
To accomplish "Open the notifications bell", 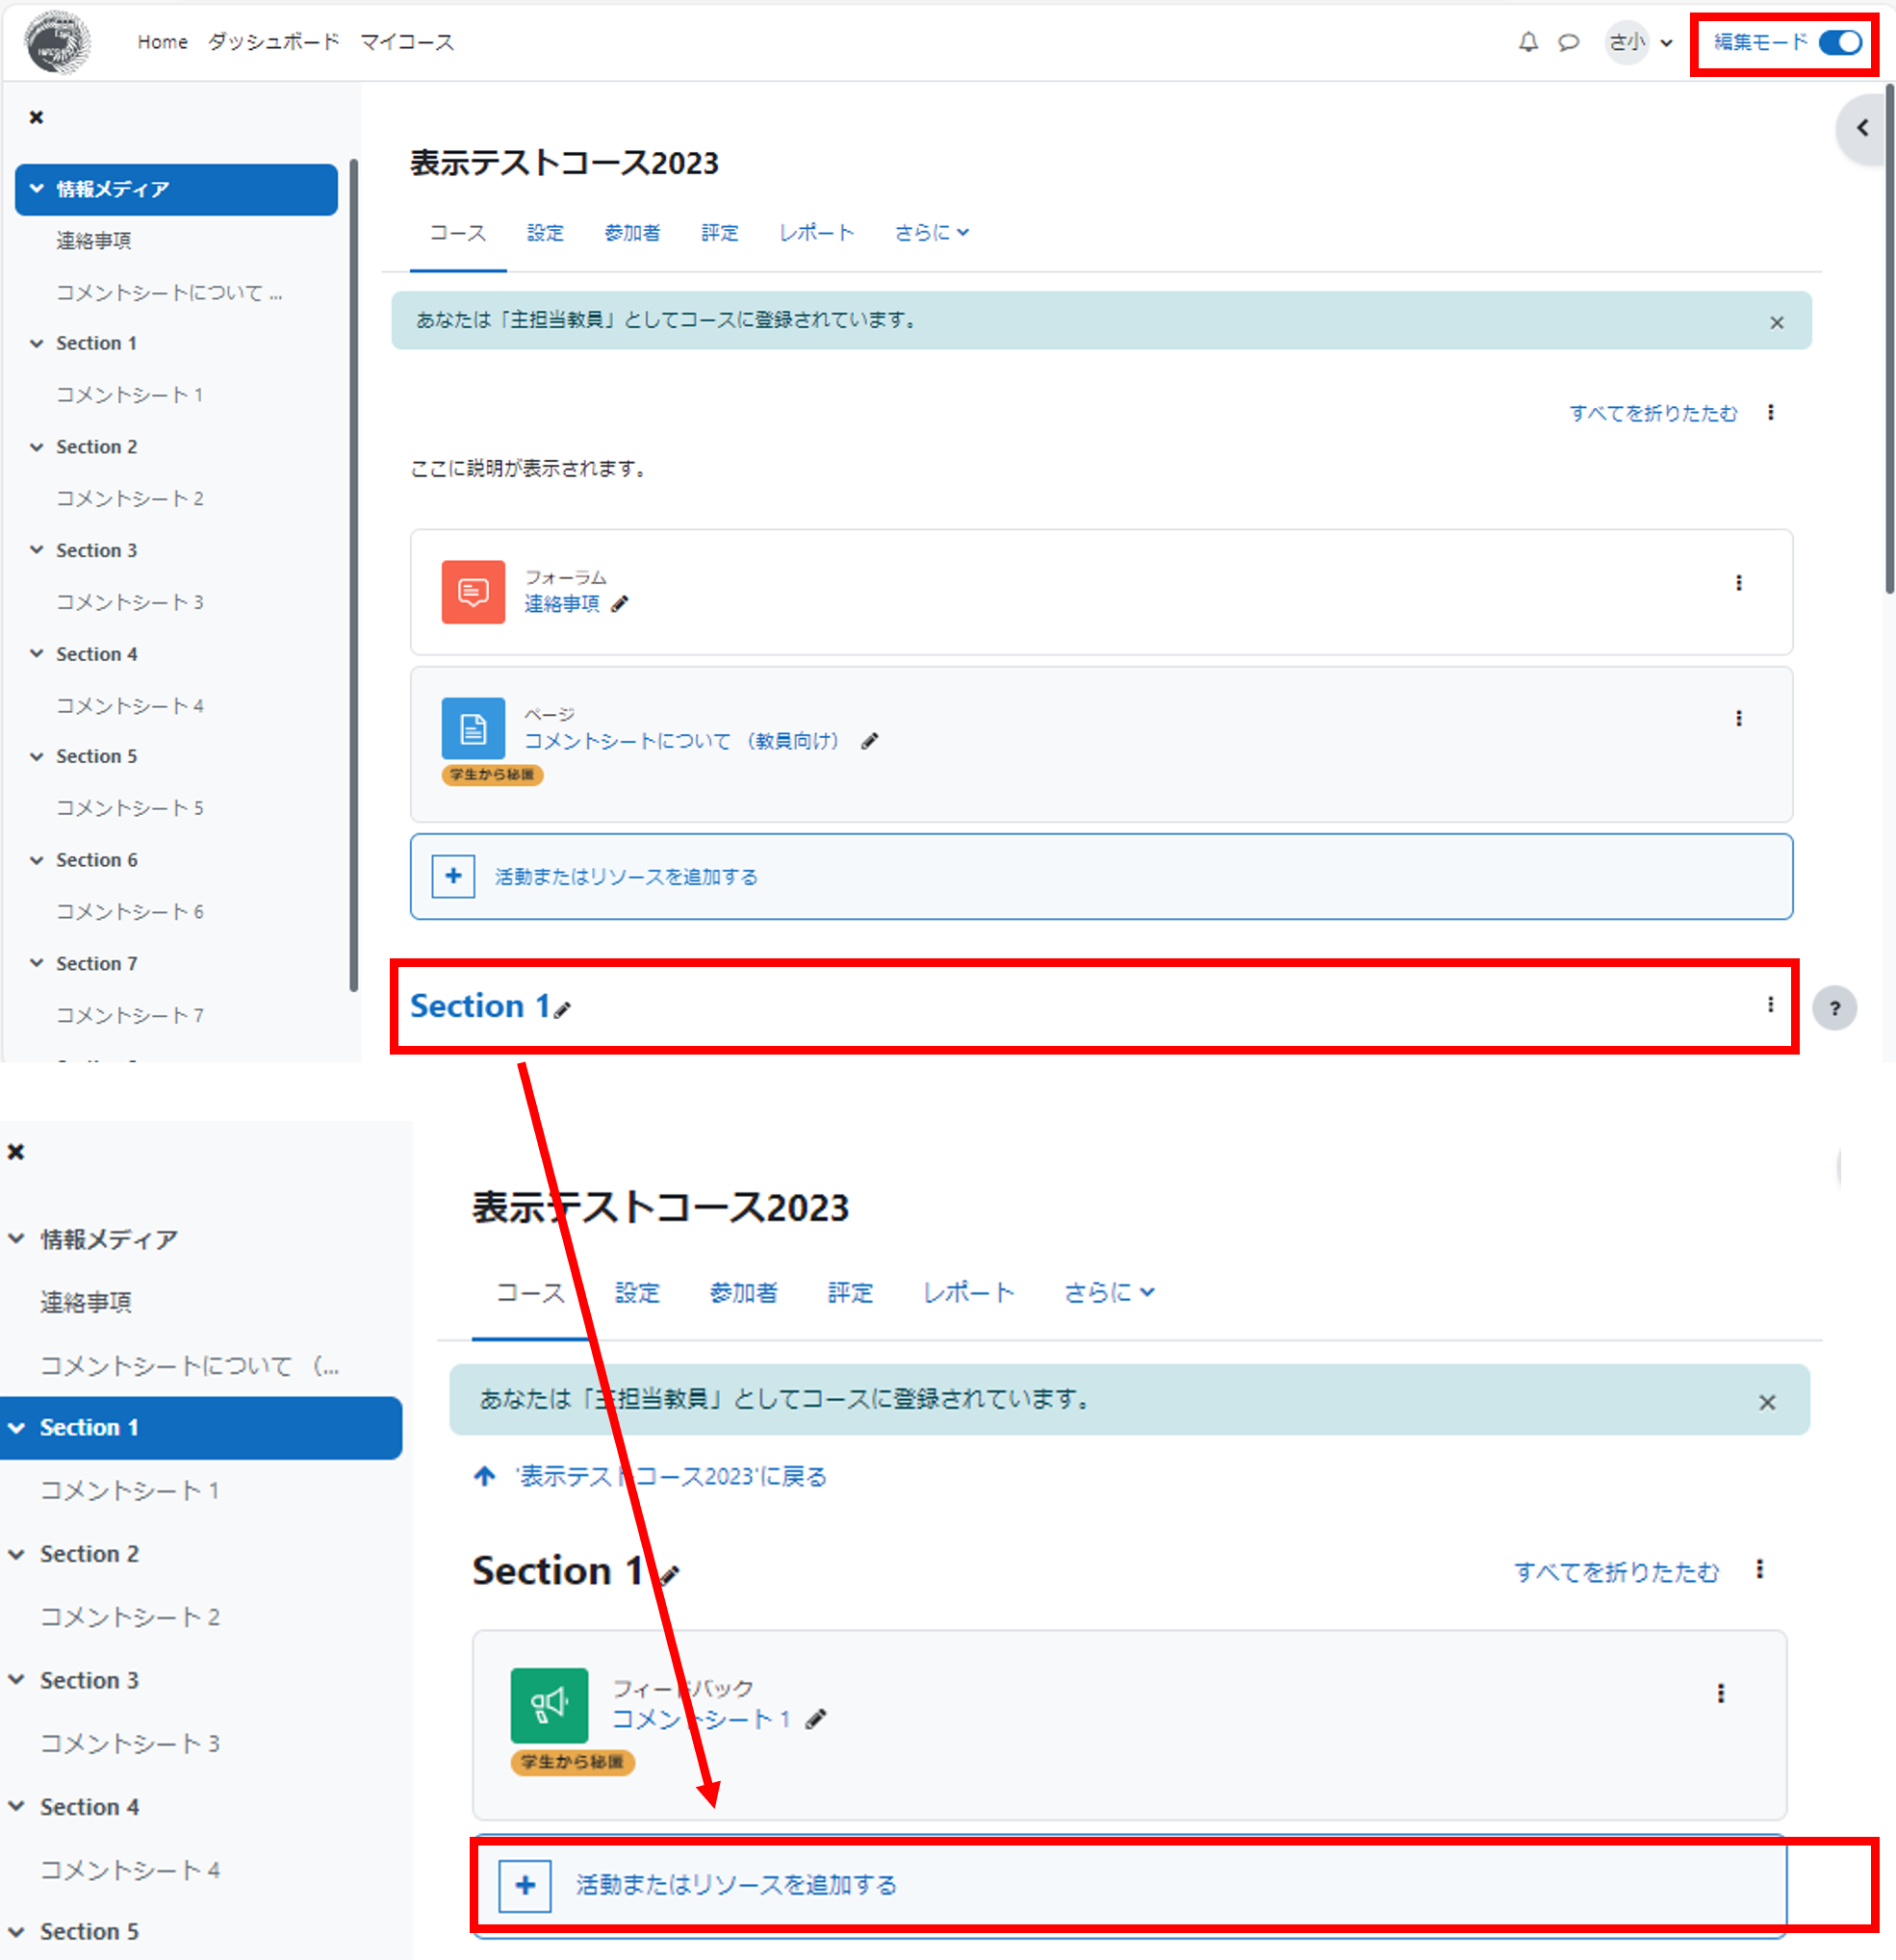I will click(x=1528, y=42).
